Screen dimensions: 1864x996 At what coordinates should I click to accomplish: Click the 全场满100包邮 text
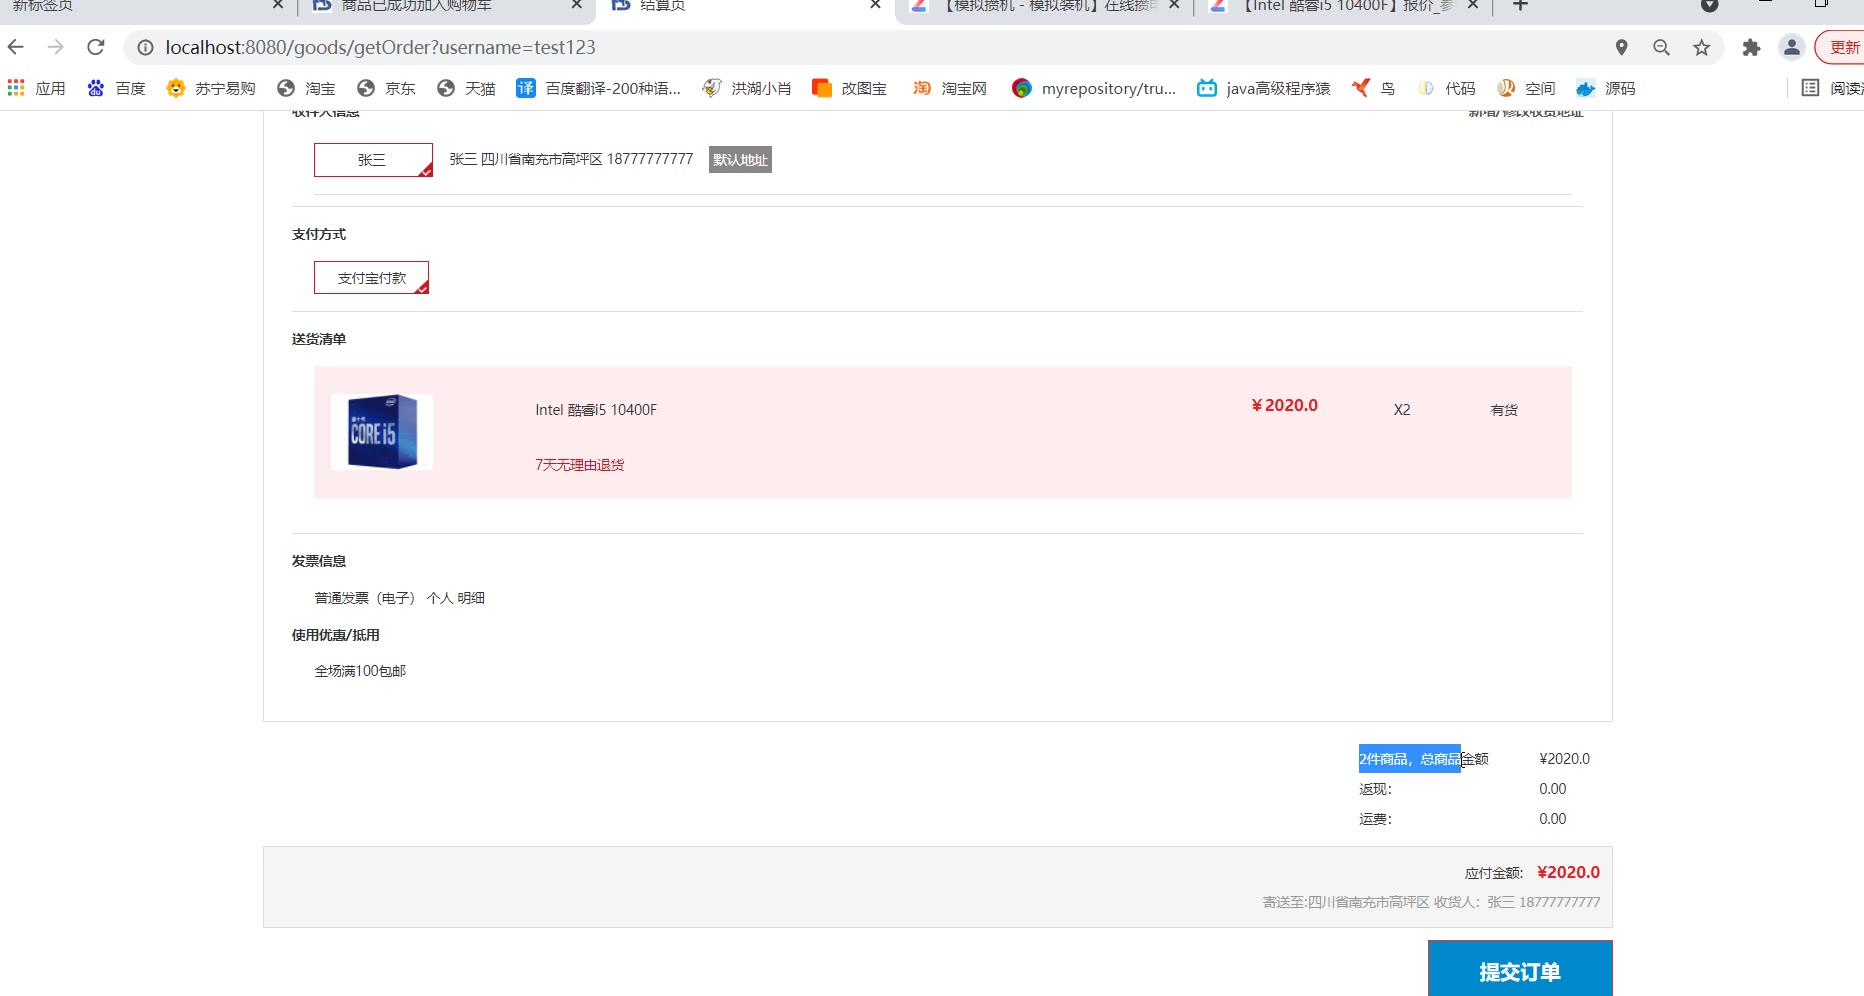click(360, 671)
